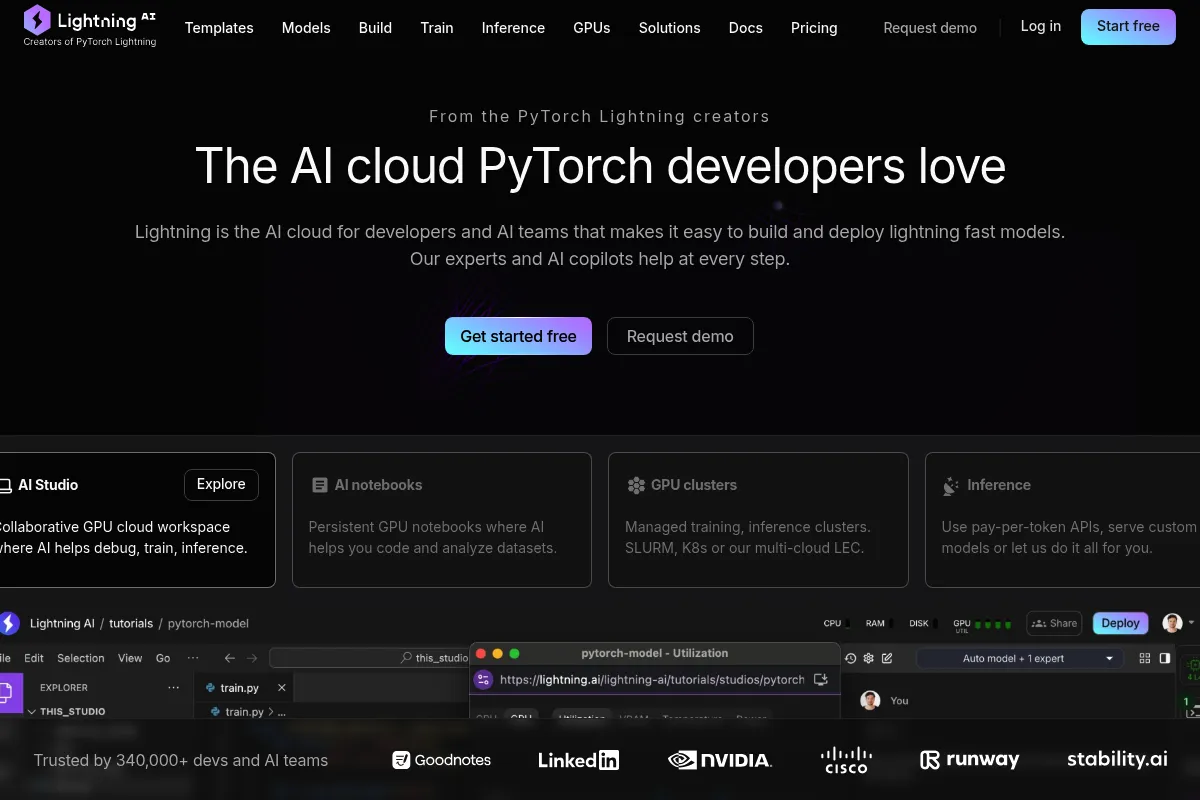Click train.py in the editor breadcrumb
This screenshot has width=1200, height=800.
(244, 712)
